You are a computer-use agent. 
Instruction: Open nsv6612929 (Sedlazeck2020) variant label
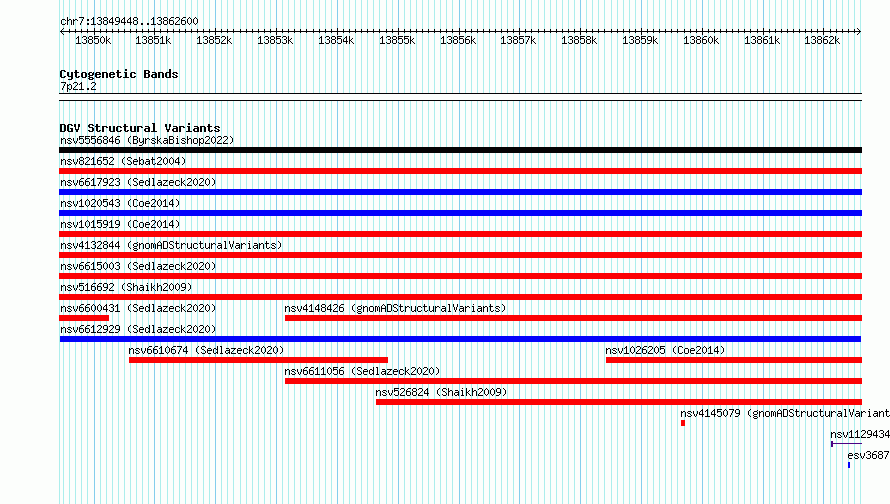pos(138,329)
